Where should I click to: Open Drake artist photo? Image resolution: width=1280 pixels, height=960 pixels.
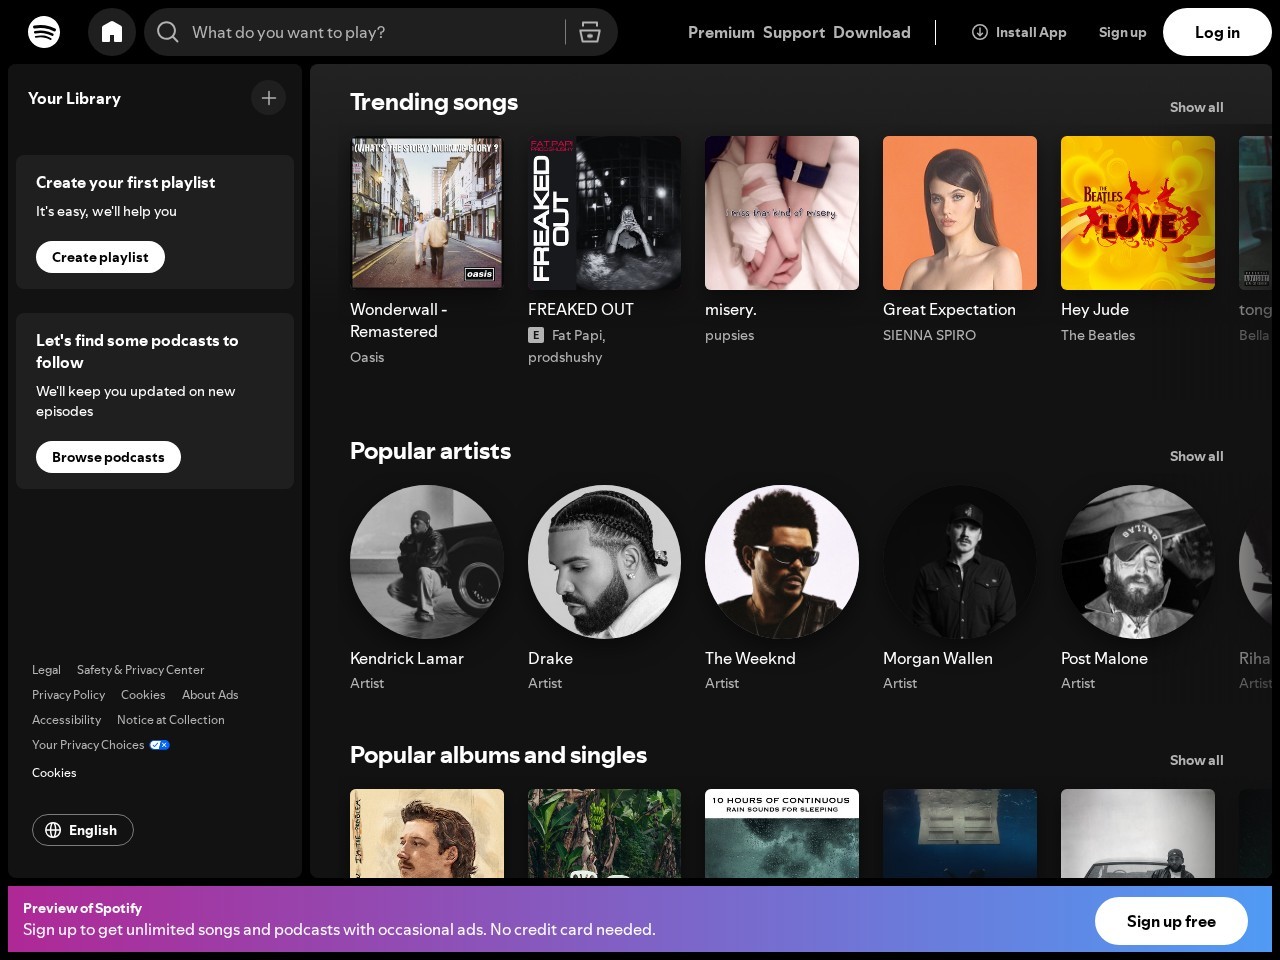pos(604,562)
